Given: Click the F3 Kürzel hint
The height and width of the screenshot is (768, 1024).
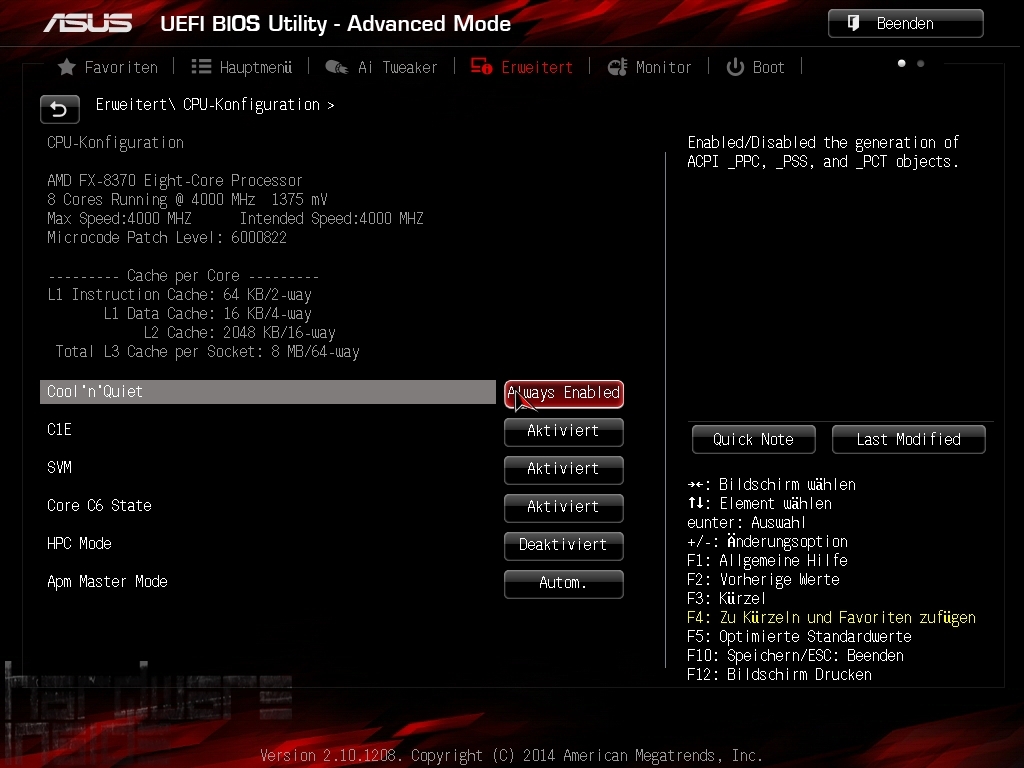Looking at the screenshot, I should pyautogui.click(x=726, y=599).
